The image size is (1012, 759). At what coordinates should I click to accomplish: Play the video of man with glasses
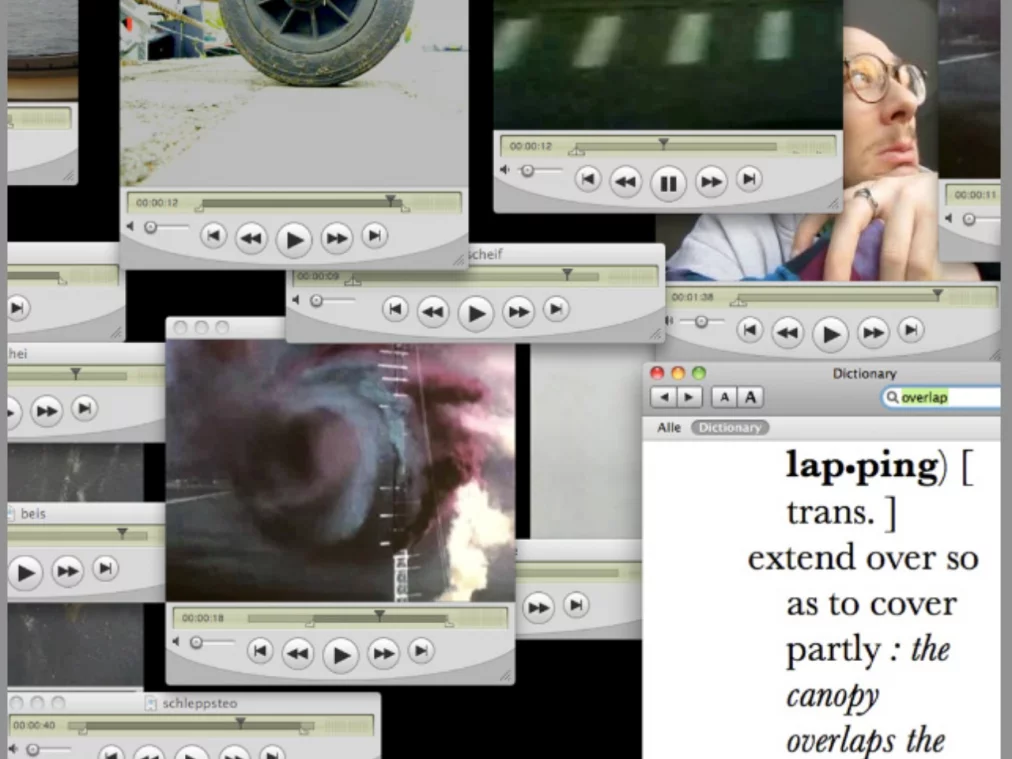pos(829,333)
